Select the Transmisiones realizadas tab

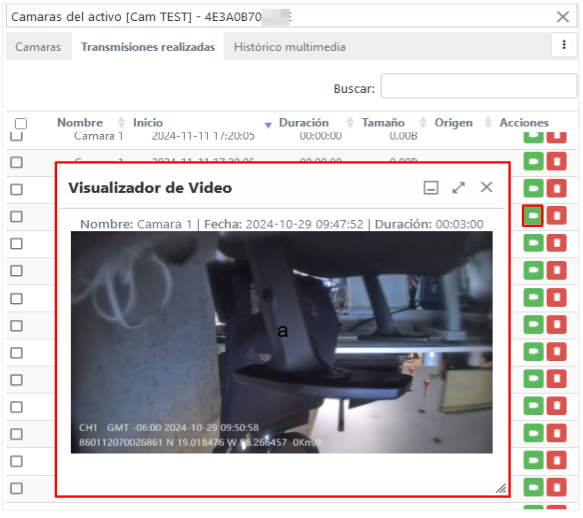pos(148,47)
